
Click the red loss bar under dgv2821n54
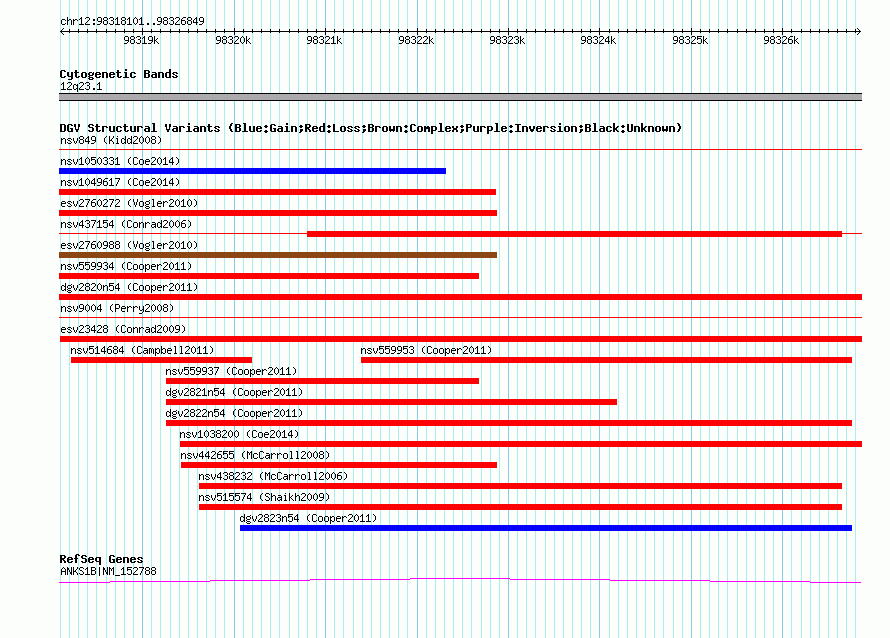pyautogui.click(x=391, y=402)
